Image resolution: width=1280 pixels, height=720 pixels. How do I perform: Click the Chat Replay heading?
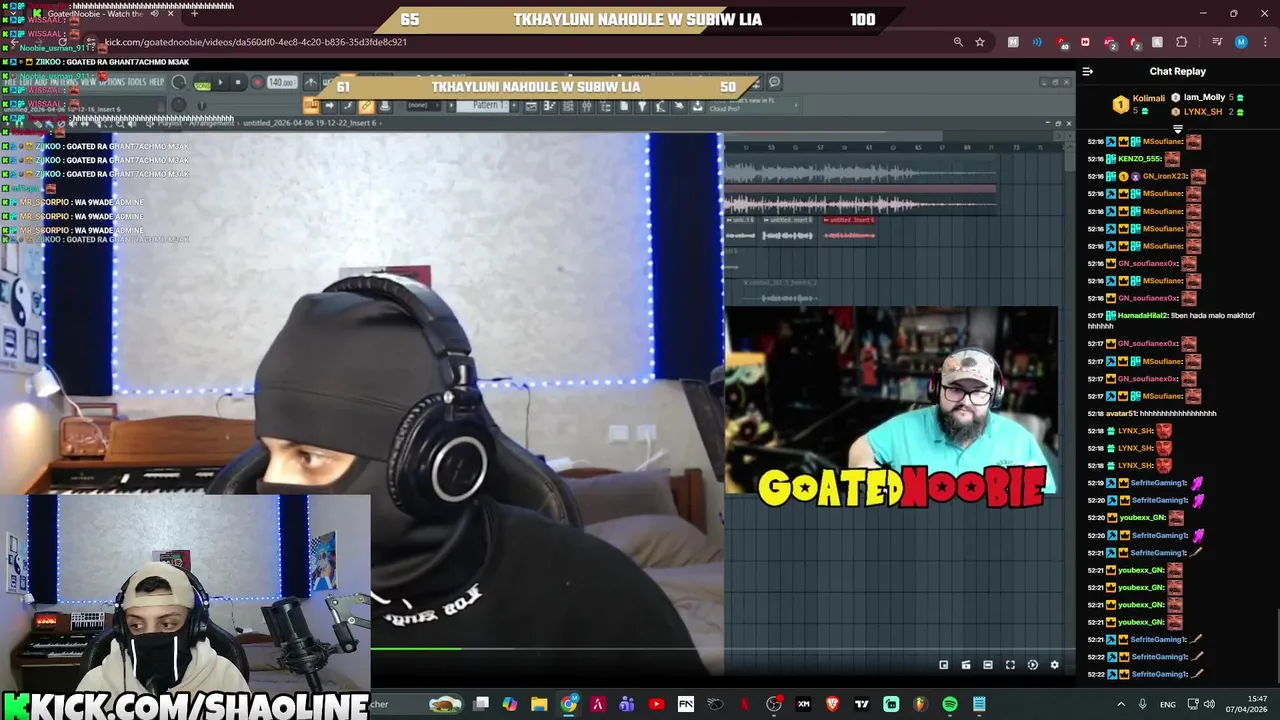tap(1177, 71)
